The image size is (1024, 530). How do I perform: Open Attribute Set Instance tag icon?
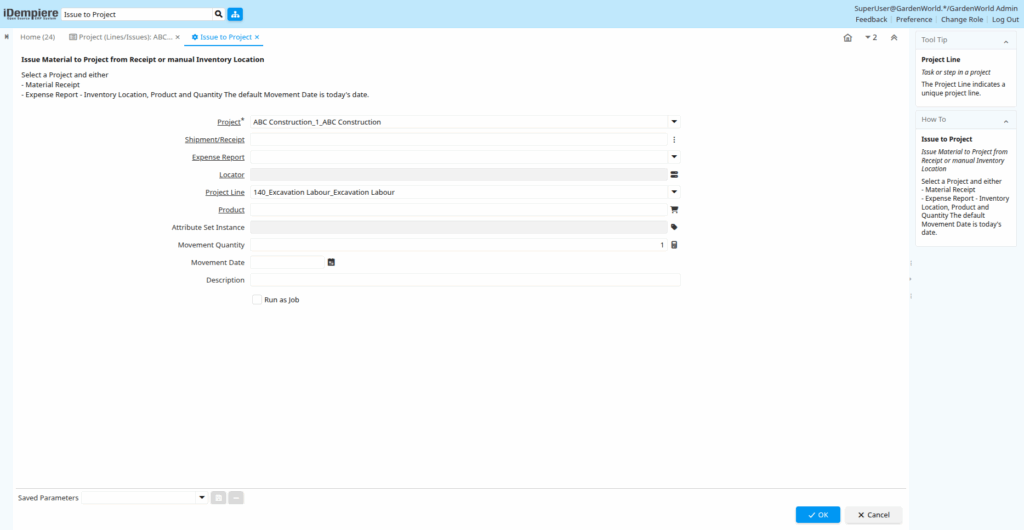point(675,228)
